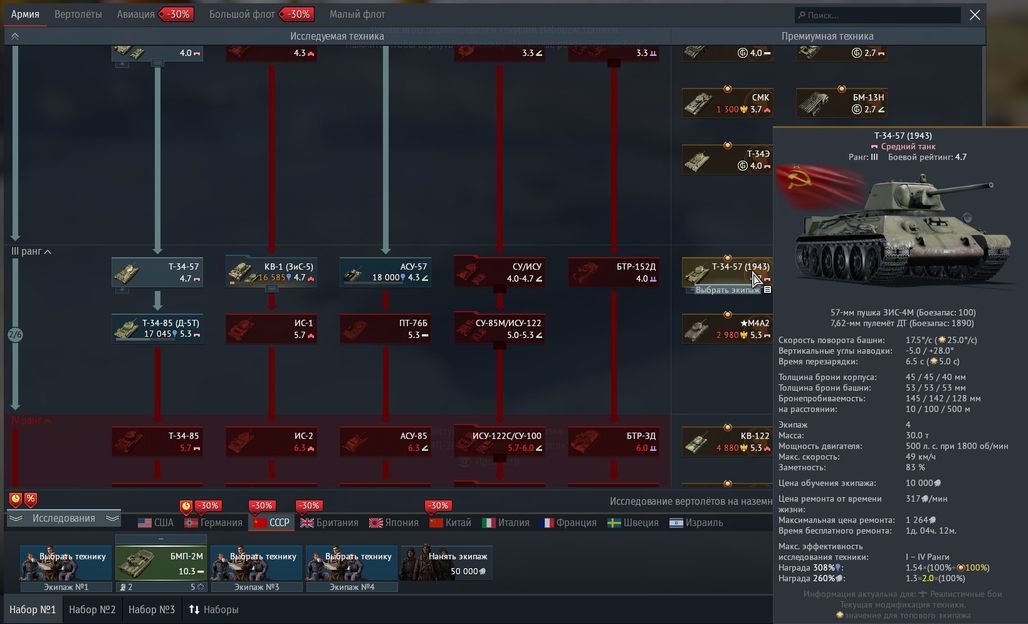Hire a crew with Нанять экипаж
1028x624 pixels.
[446, 562]
